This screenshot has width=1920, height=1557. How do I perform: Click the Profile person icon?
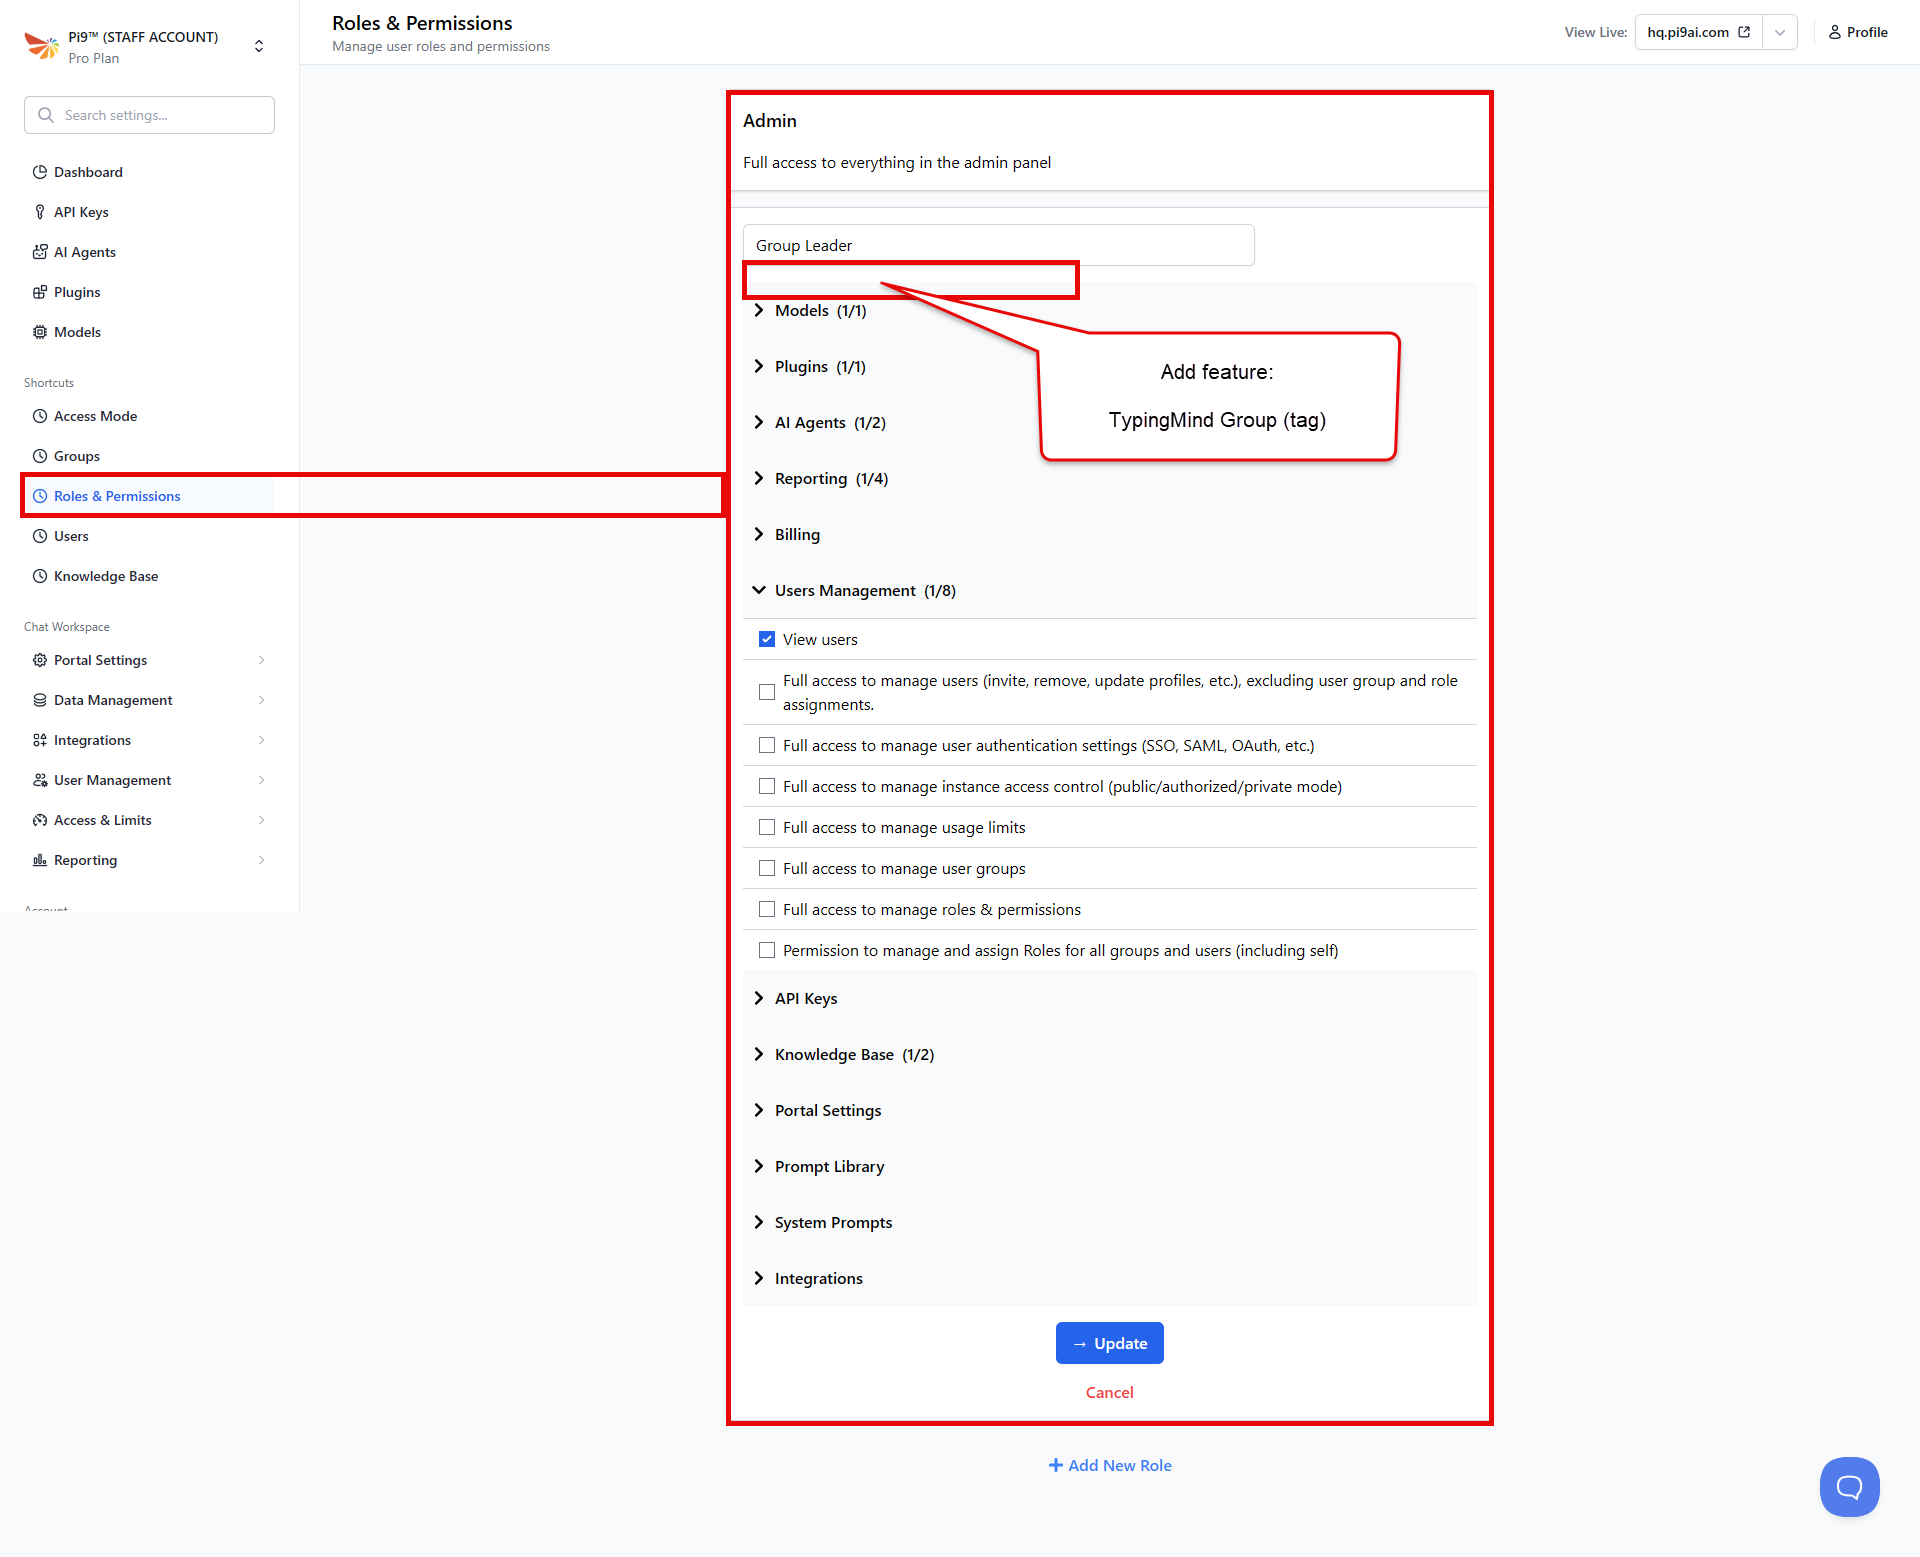pyautogui.click(x=1835, y=32)
